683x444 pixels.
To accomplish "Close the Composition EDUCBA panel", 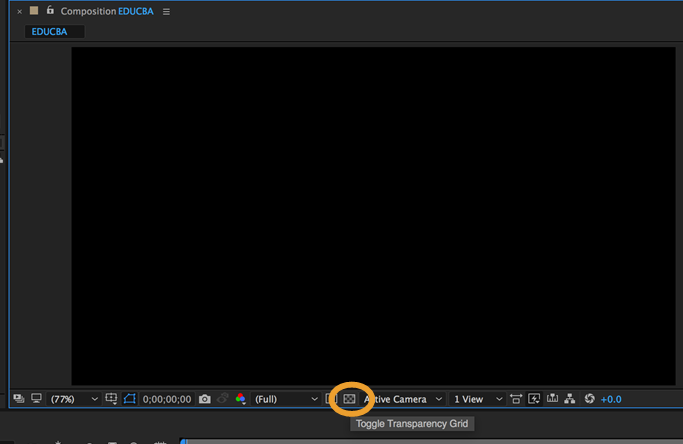I will click(20, 12).
